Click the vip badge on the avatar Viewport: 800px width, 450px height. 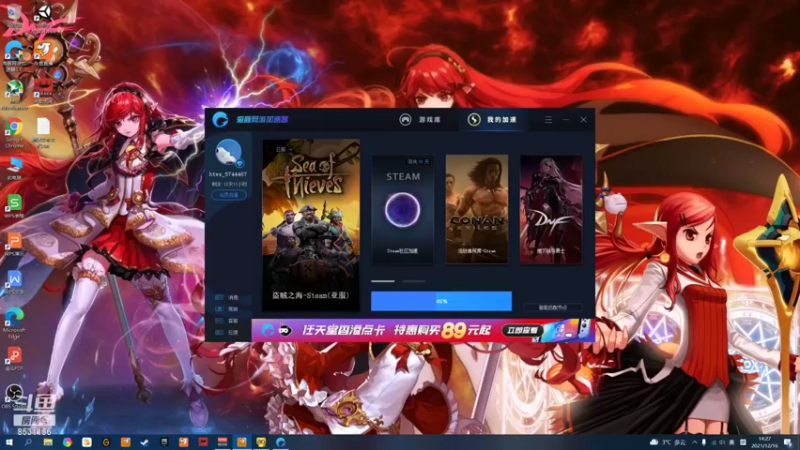point(239,163)
